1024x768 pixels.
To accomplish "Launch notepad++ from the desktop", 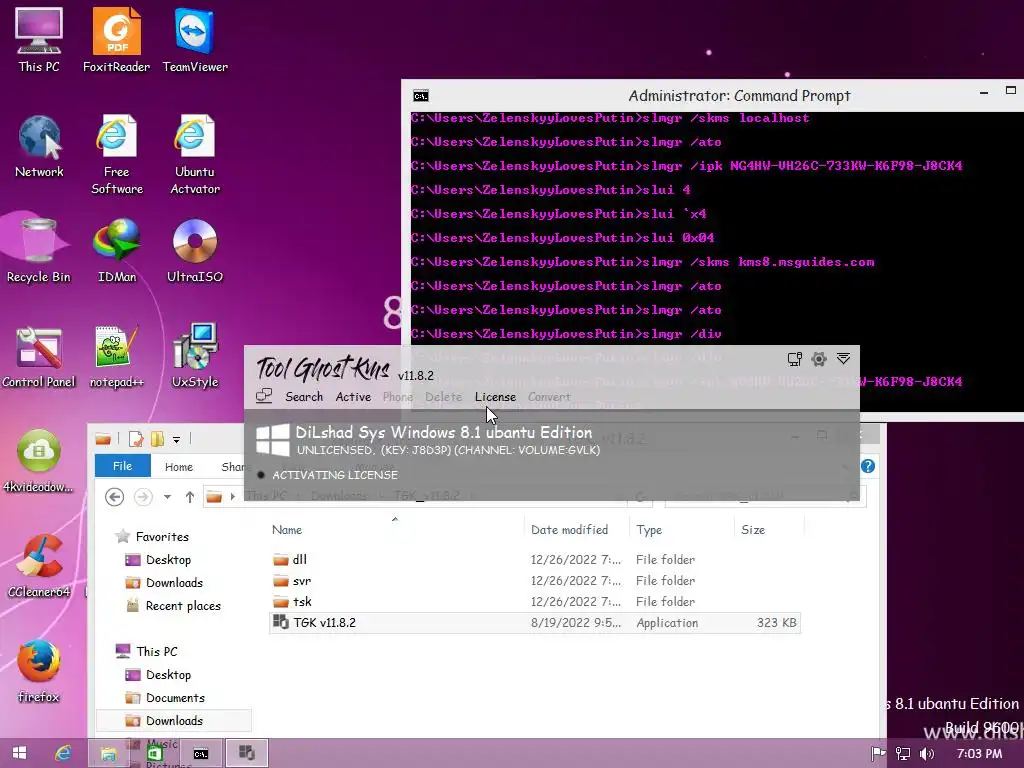I will (x=116, y=356).
